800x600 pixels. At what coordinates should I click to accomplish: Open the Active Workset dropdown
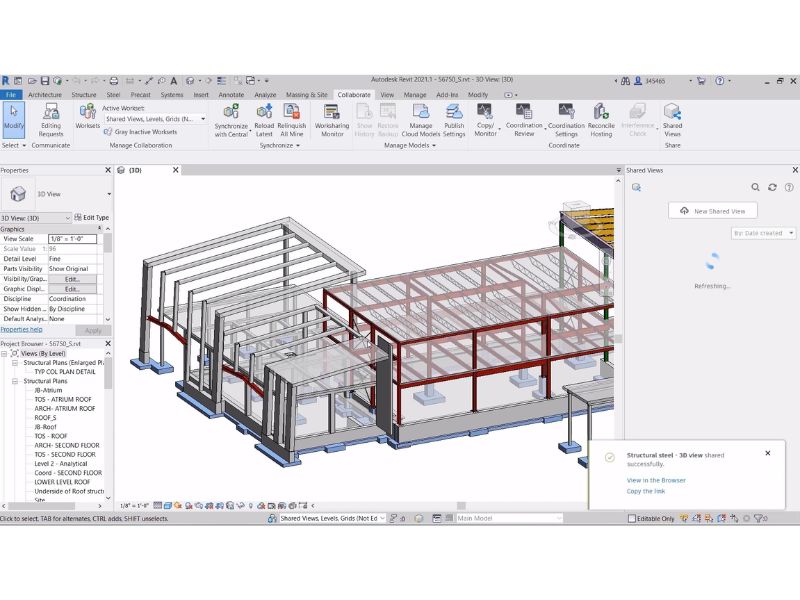click(155, 119)
